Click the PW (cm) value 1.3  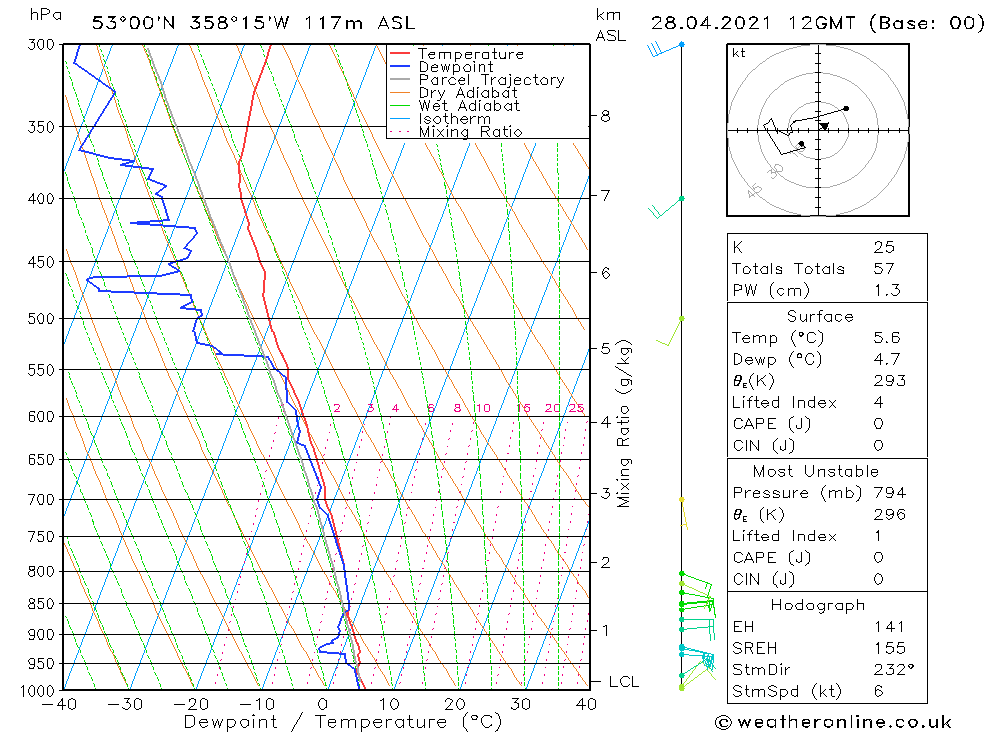(887, 290)
